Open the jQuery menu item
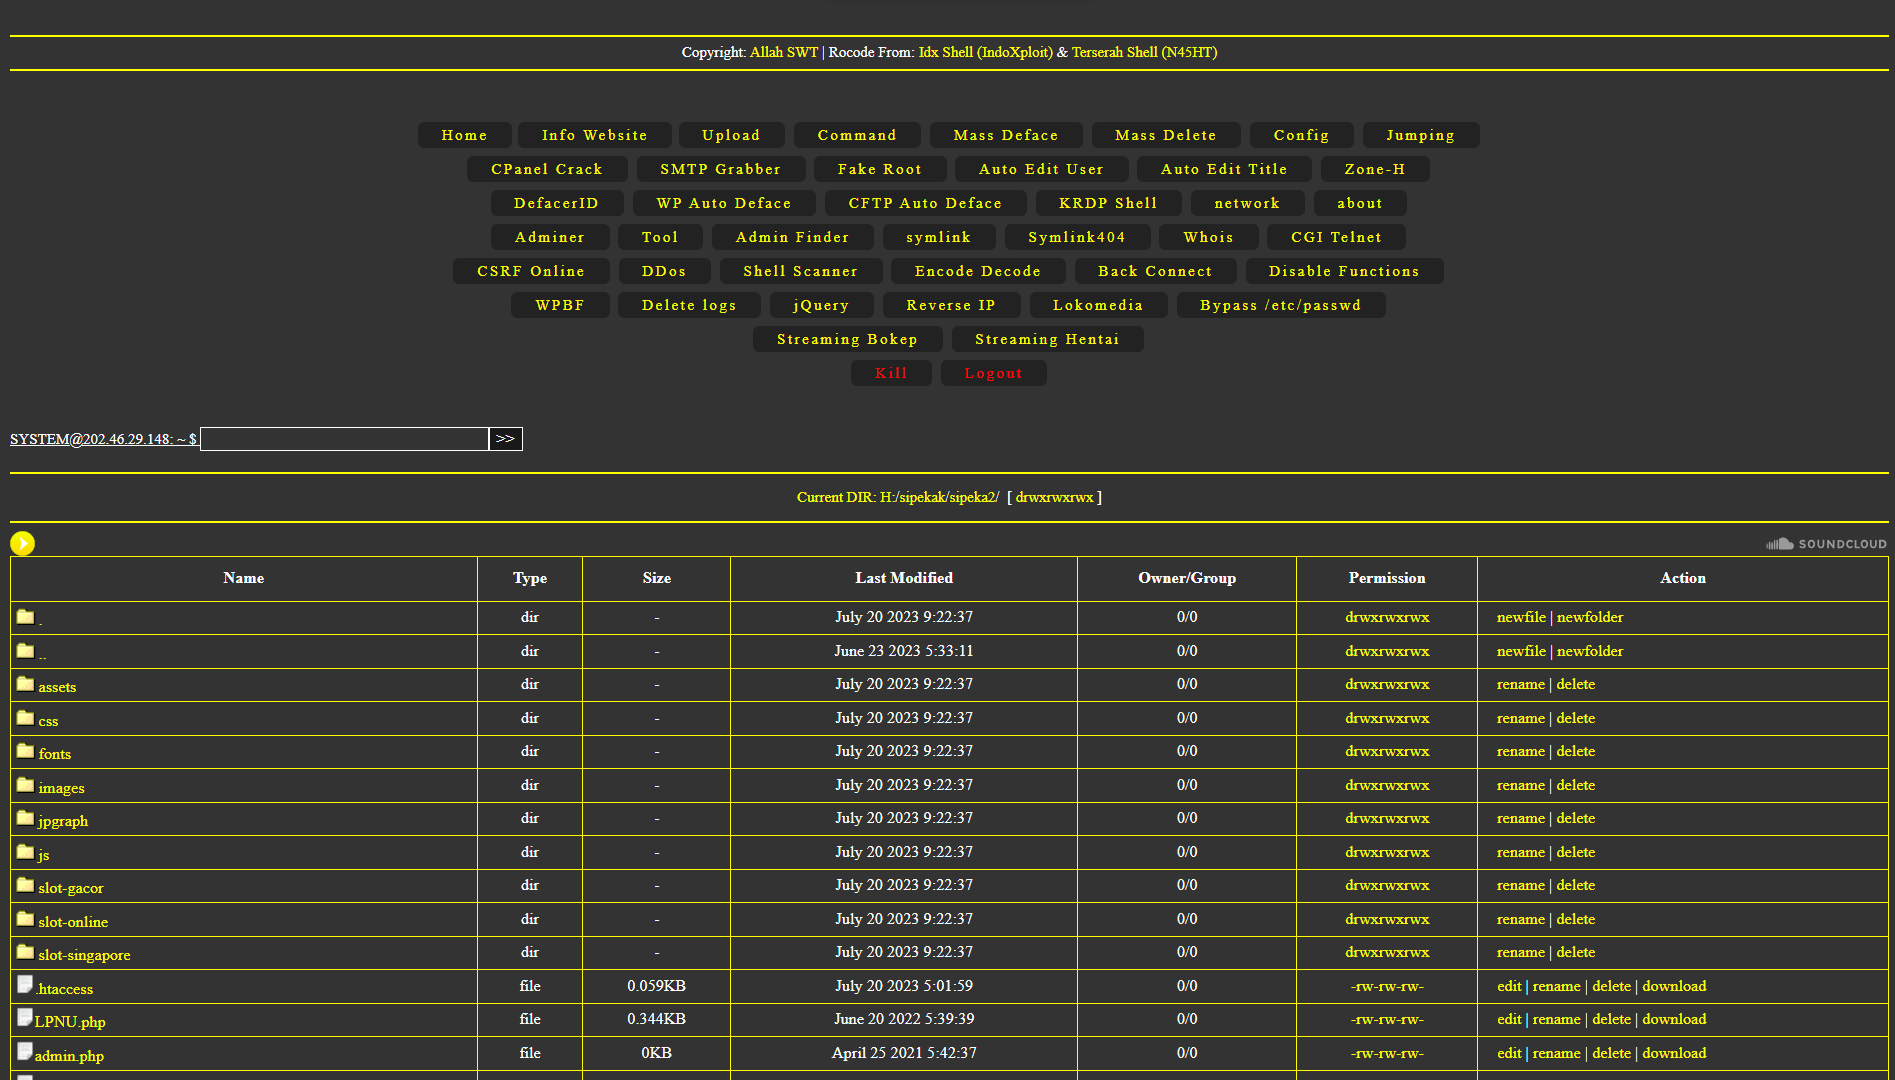The height and width of the screenshot is (1080, 1895). pos(821,305)
